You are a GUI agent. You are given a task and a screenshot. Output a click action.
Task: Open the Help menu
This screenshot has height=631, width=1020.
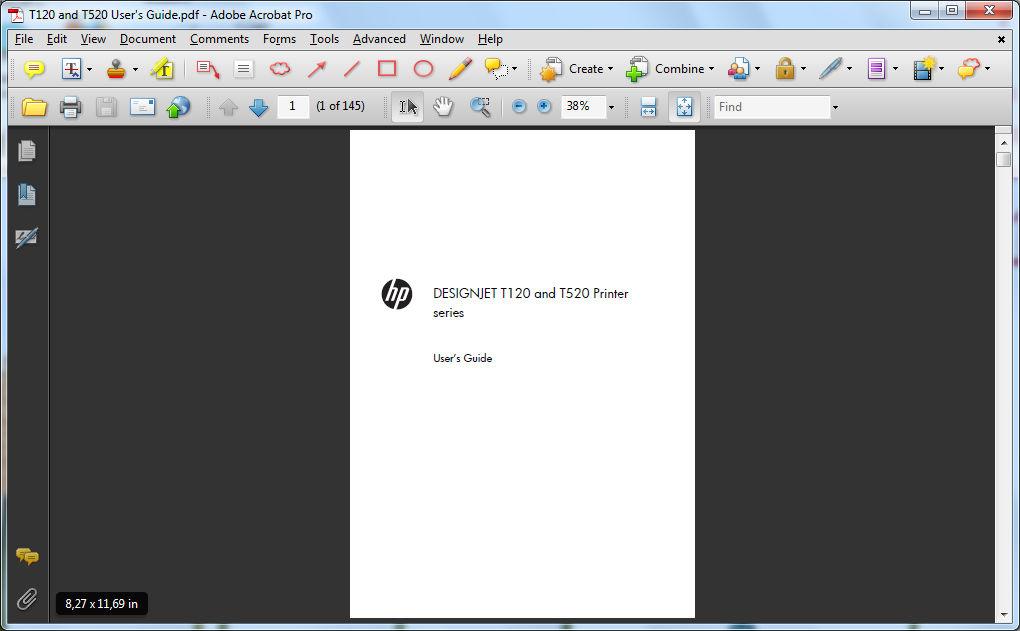tap(490, 39)
